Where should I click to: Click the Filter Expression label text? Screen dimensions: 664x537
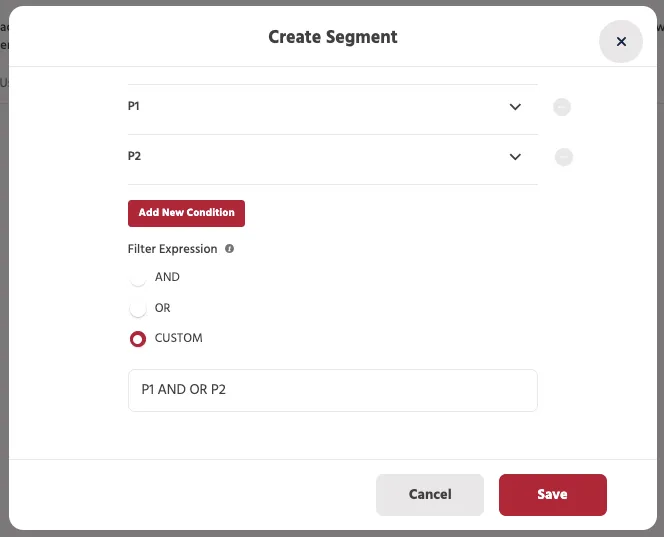pos(172,249)
